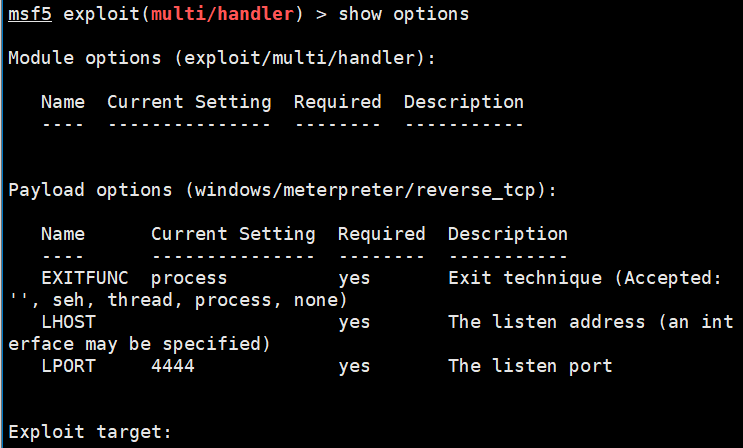Click the module table's Description column header
The height and width of the screenshot is (448, 743).
(464, 102)
